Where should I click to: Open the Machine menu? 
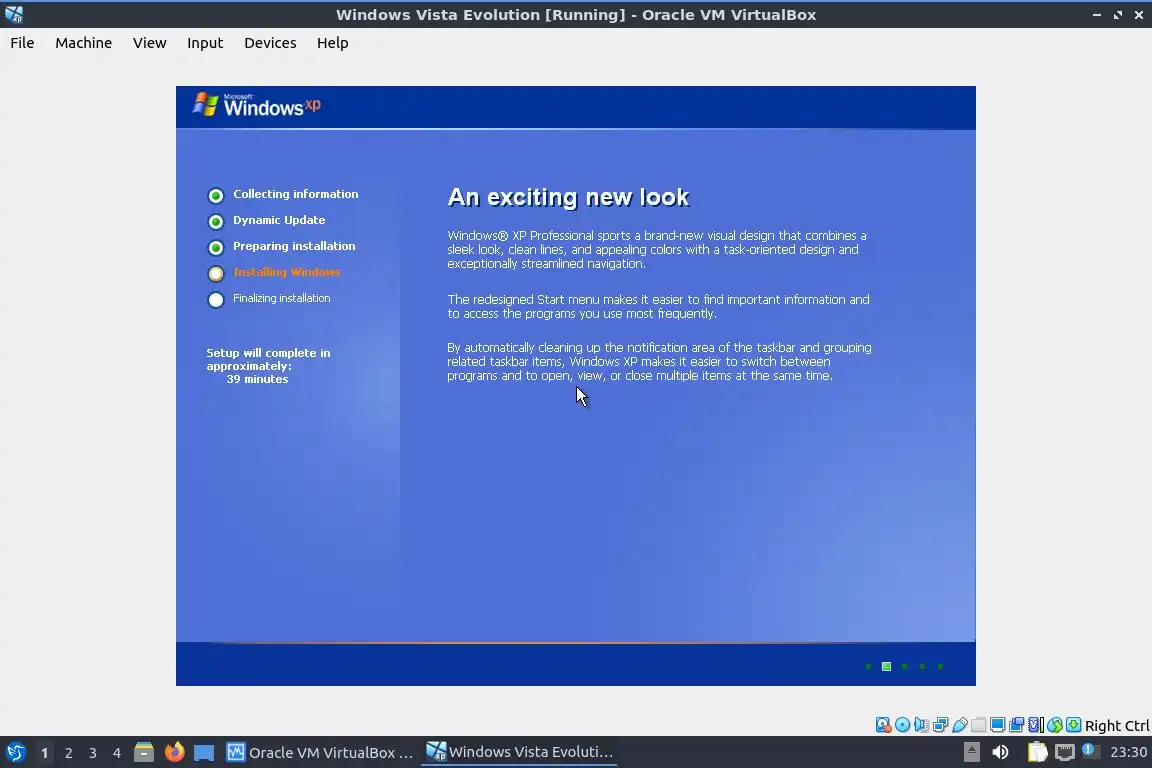(84, 43)
